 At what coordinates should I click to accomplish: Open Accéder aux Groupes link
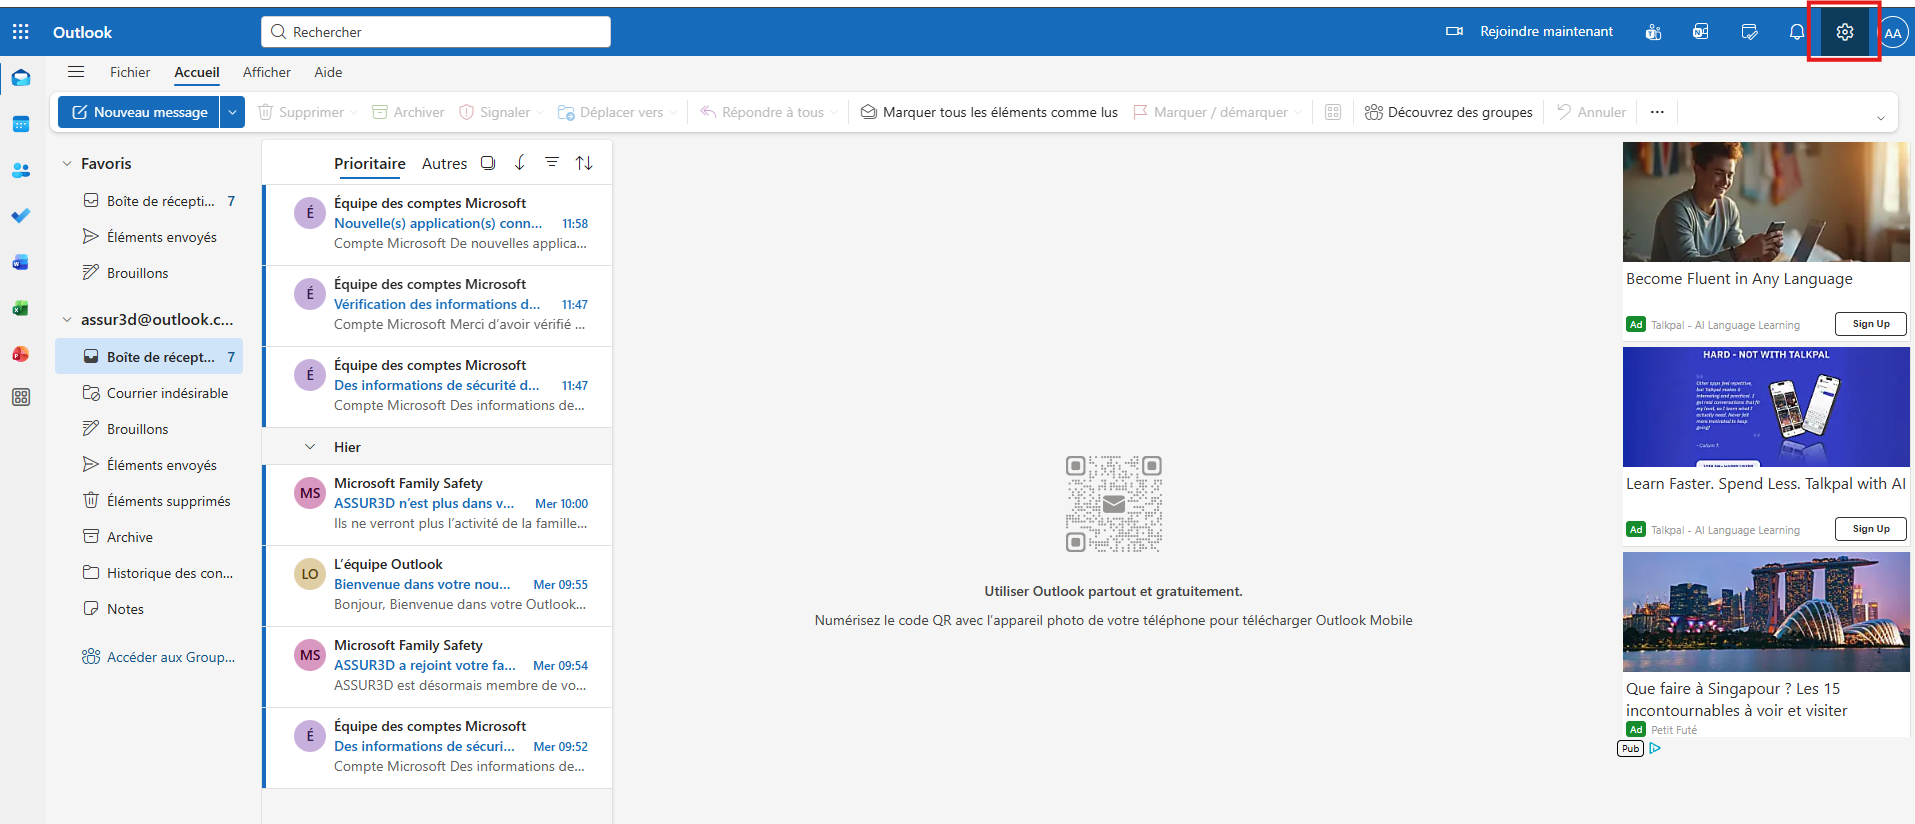(158, 657)
